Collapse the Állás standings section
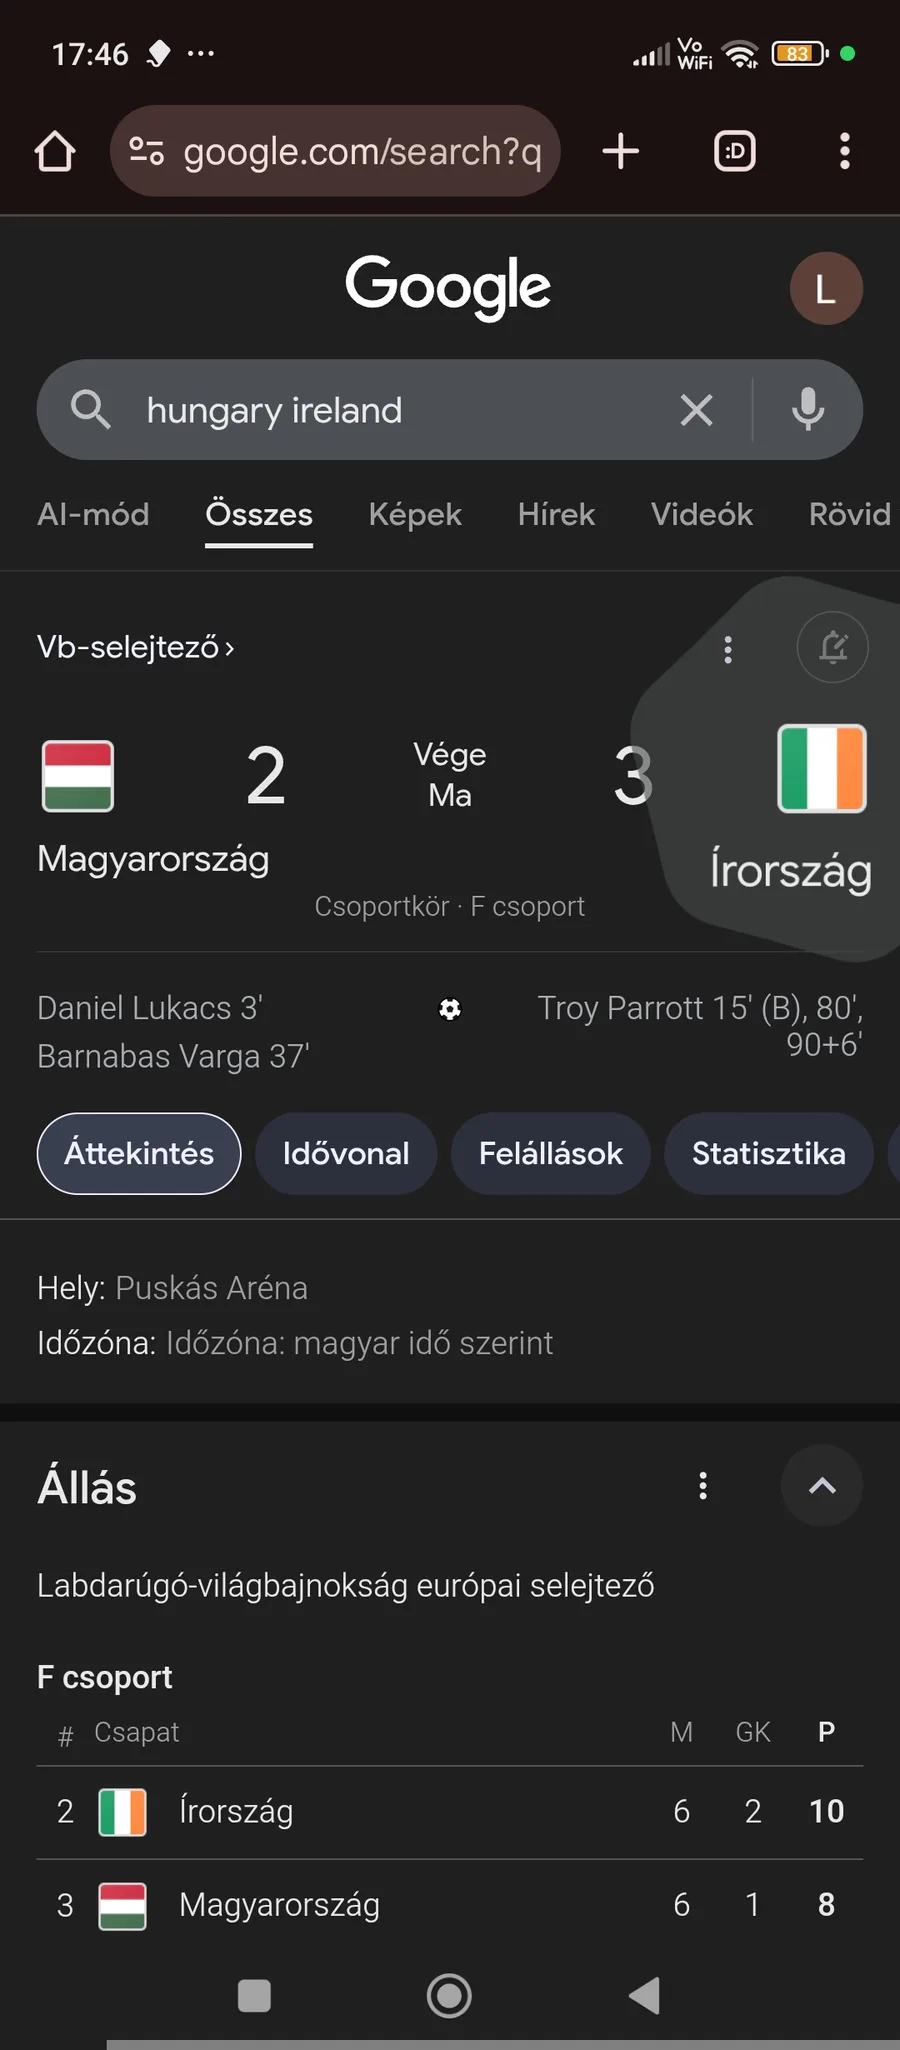This screenshot has height=2050, width=900. (x=821, y=1486)
